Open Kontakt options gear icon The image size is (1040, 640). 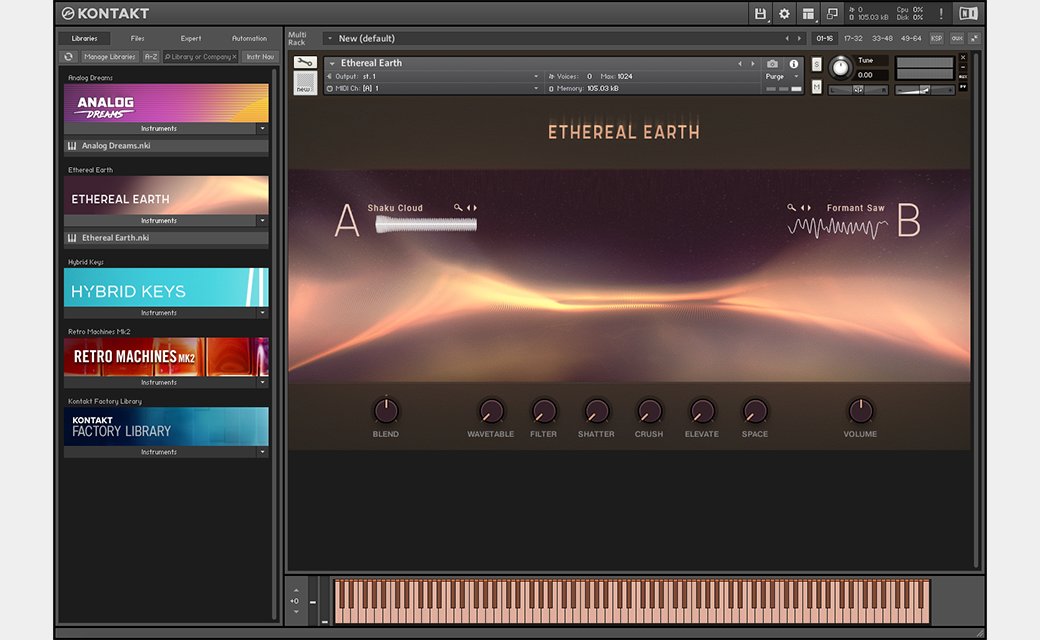click(x=784, y=13)
